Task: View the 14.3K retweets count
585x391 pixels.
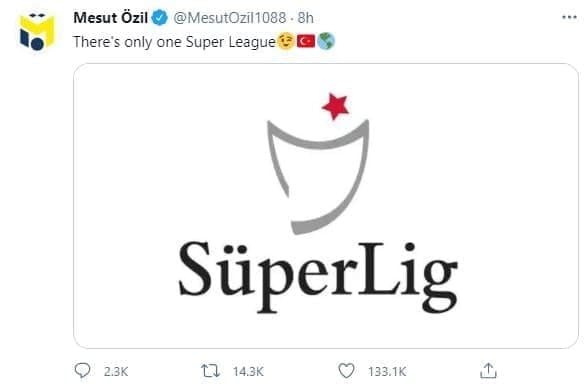Action: click(x=248, y=372)
